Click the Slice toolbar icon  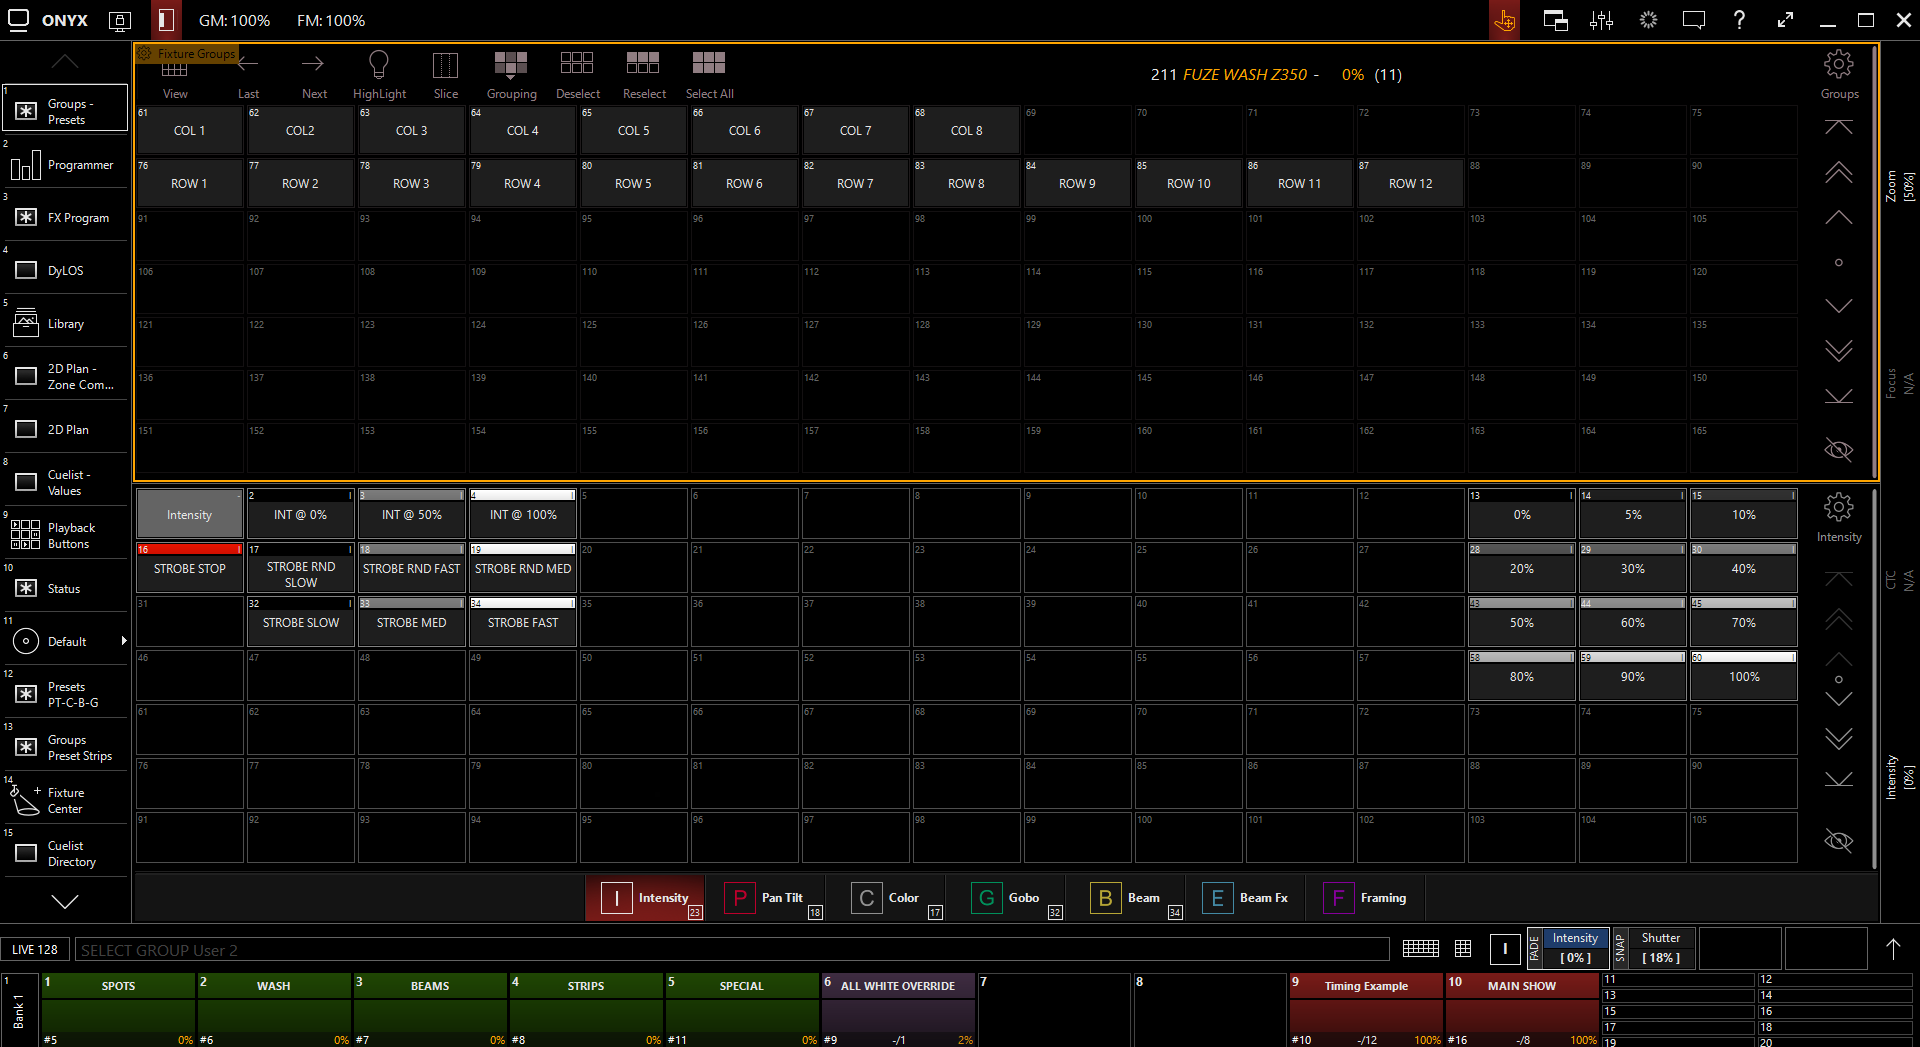click(x=445, y=66)
